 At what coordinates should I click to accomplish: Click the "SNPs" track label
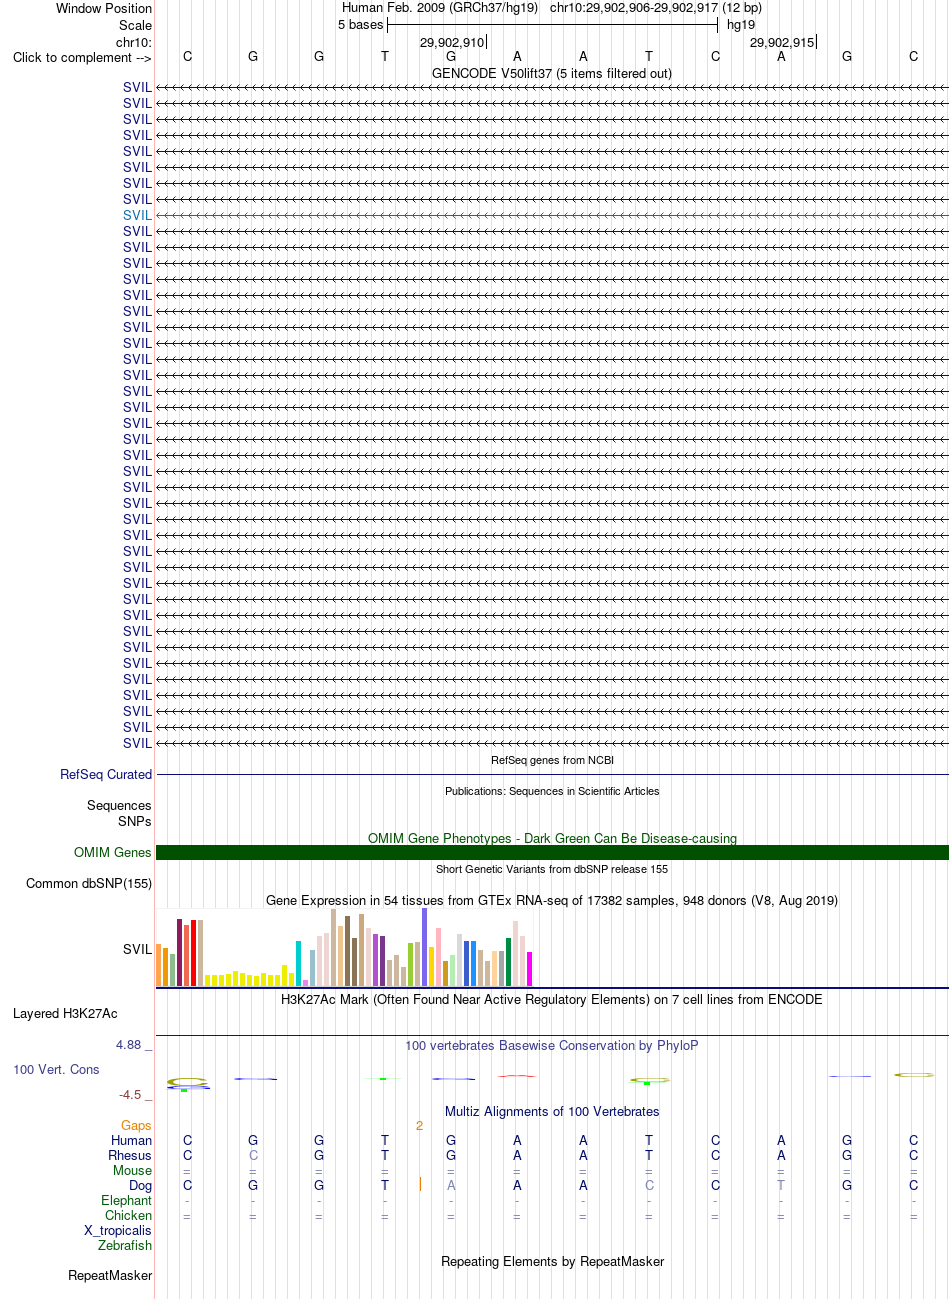click(135, 821)
